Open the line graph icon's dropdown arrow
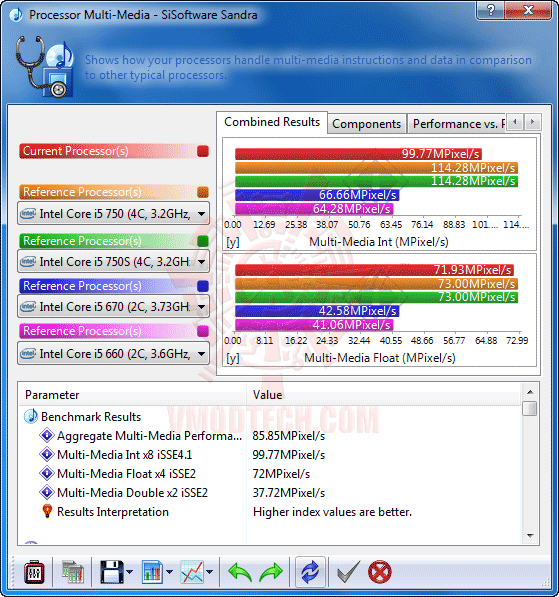559x597 pixels. (x=209, y=572)
